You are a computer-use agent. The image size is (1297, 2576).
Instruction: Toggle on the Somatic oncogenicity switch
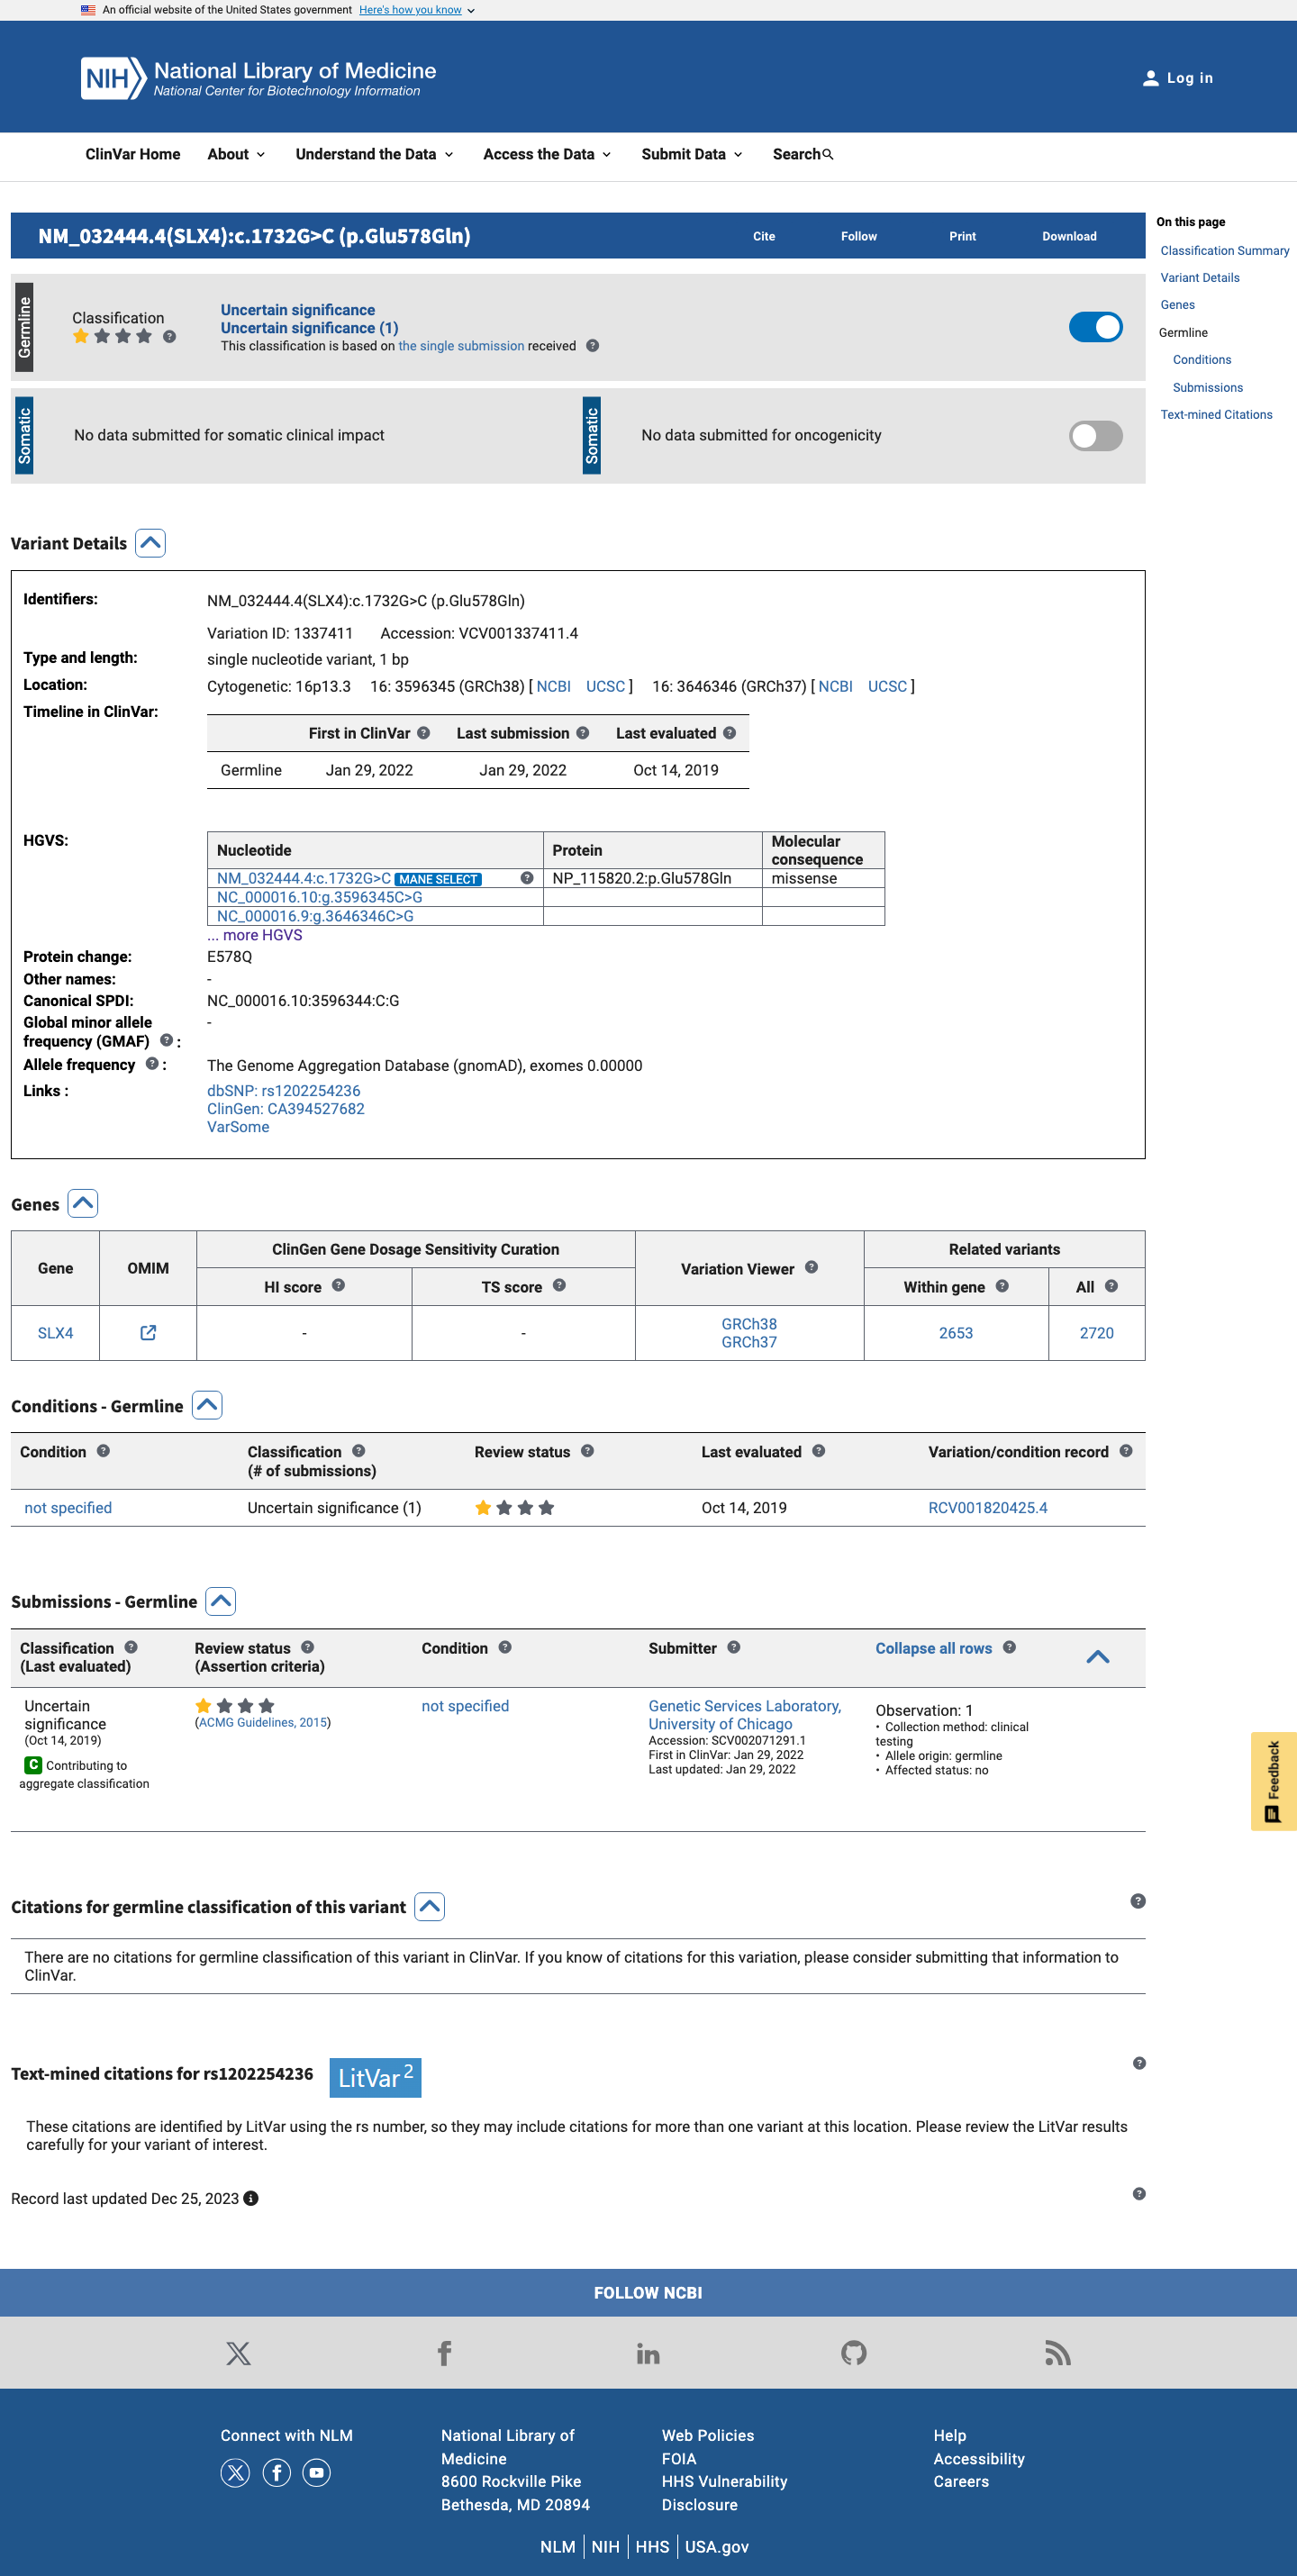pyautogui.click(x=1095, y=436)
